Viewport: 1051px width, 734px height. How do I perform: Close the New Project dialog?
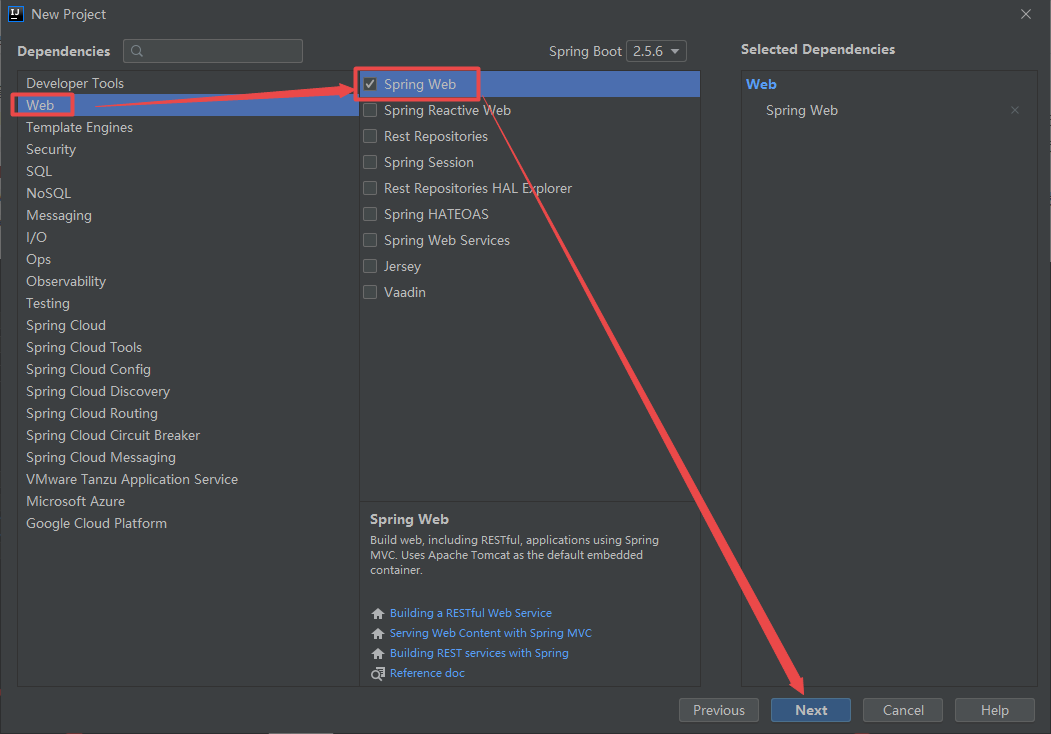1026,14
